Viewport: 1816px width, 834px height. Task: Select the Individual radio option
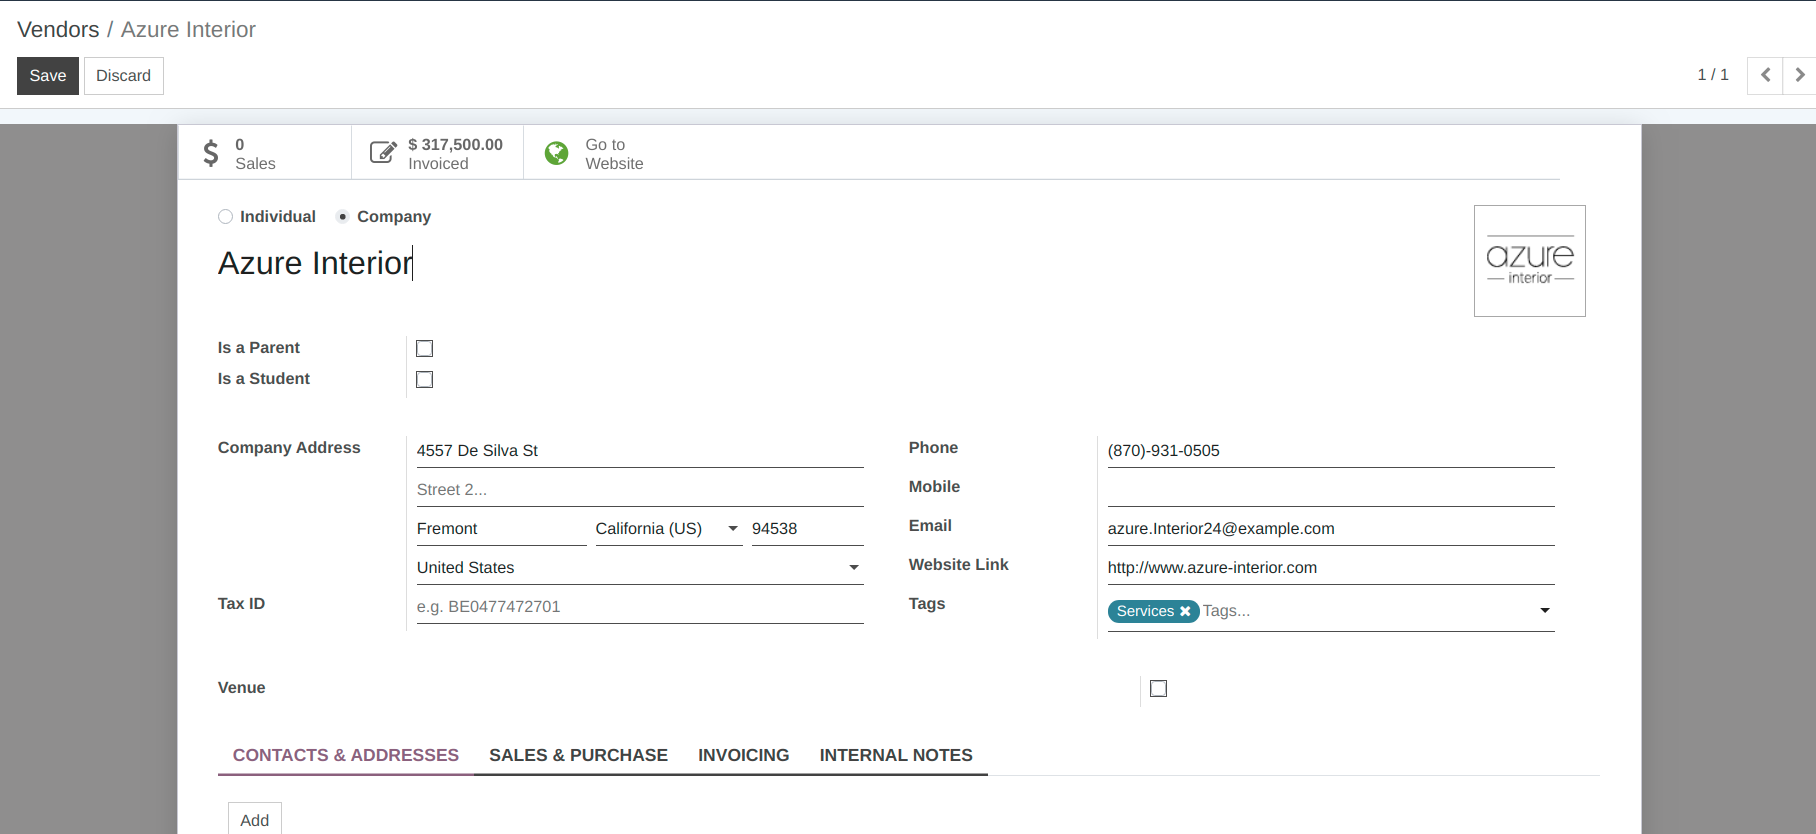pyautogui.click(x=226, y=217)
